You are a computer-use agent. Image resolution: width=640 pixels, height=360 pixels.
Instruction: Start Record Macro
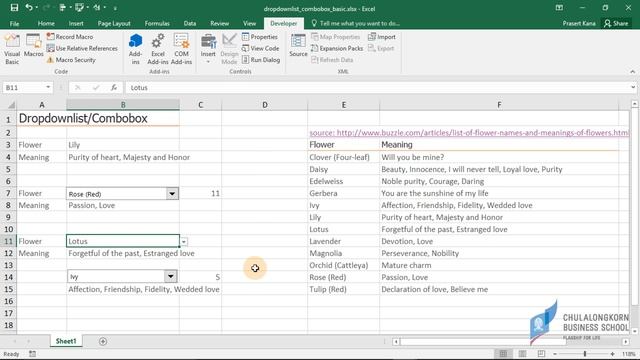point(70,37)
